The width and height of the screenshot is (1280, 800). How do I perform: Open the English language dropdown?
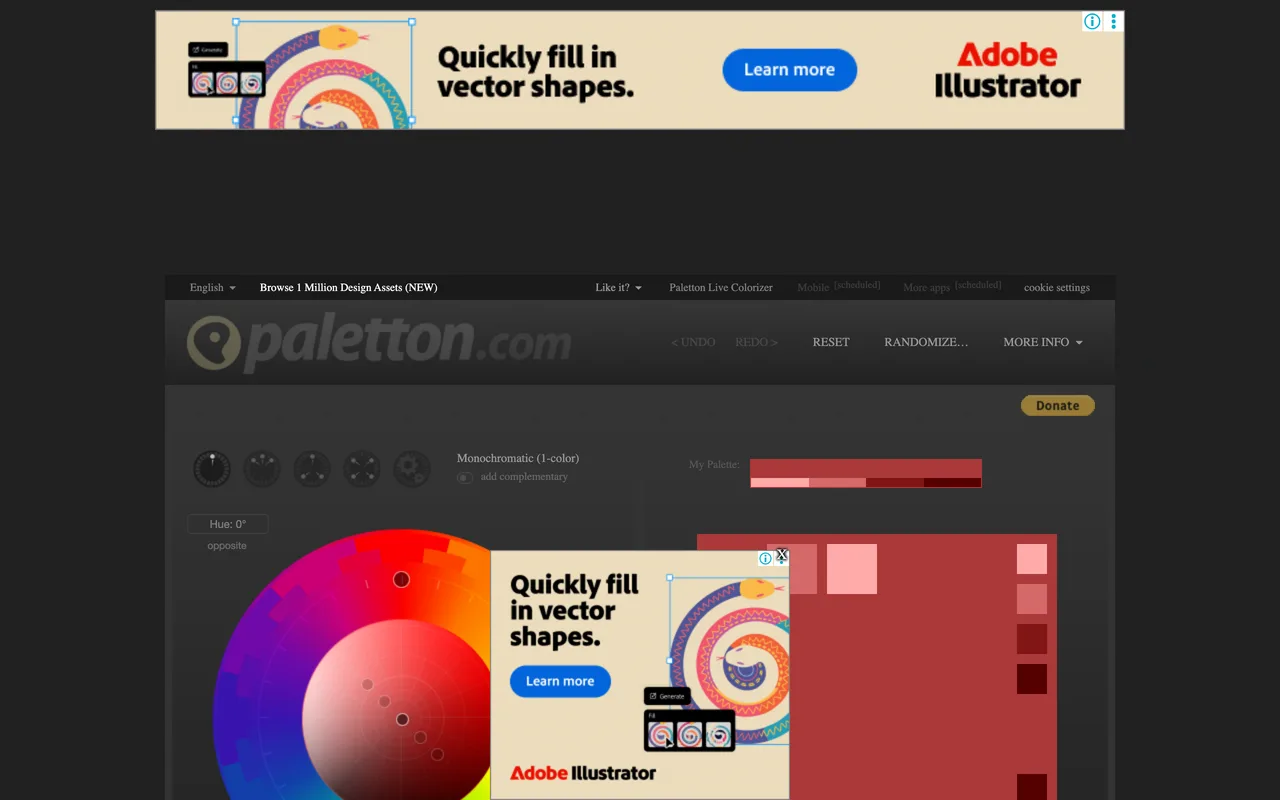213,288
